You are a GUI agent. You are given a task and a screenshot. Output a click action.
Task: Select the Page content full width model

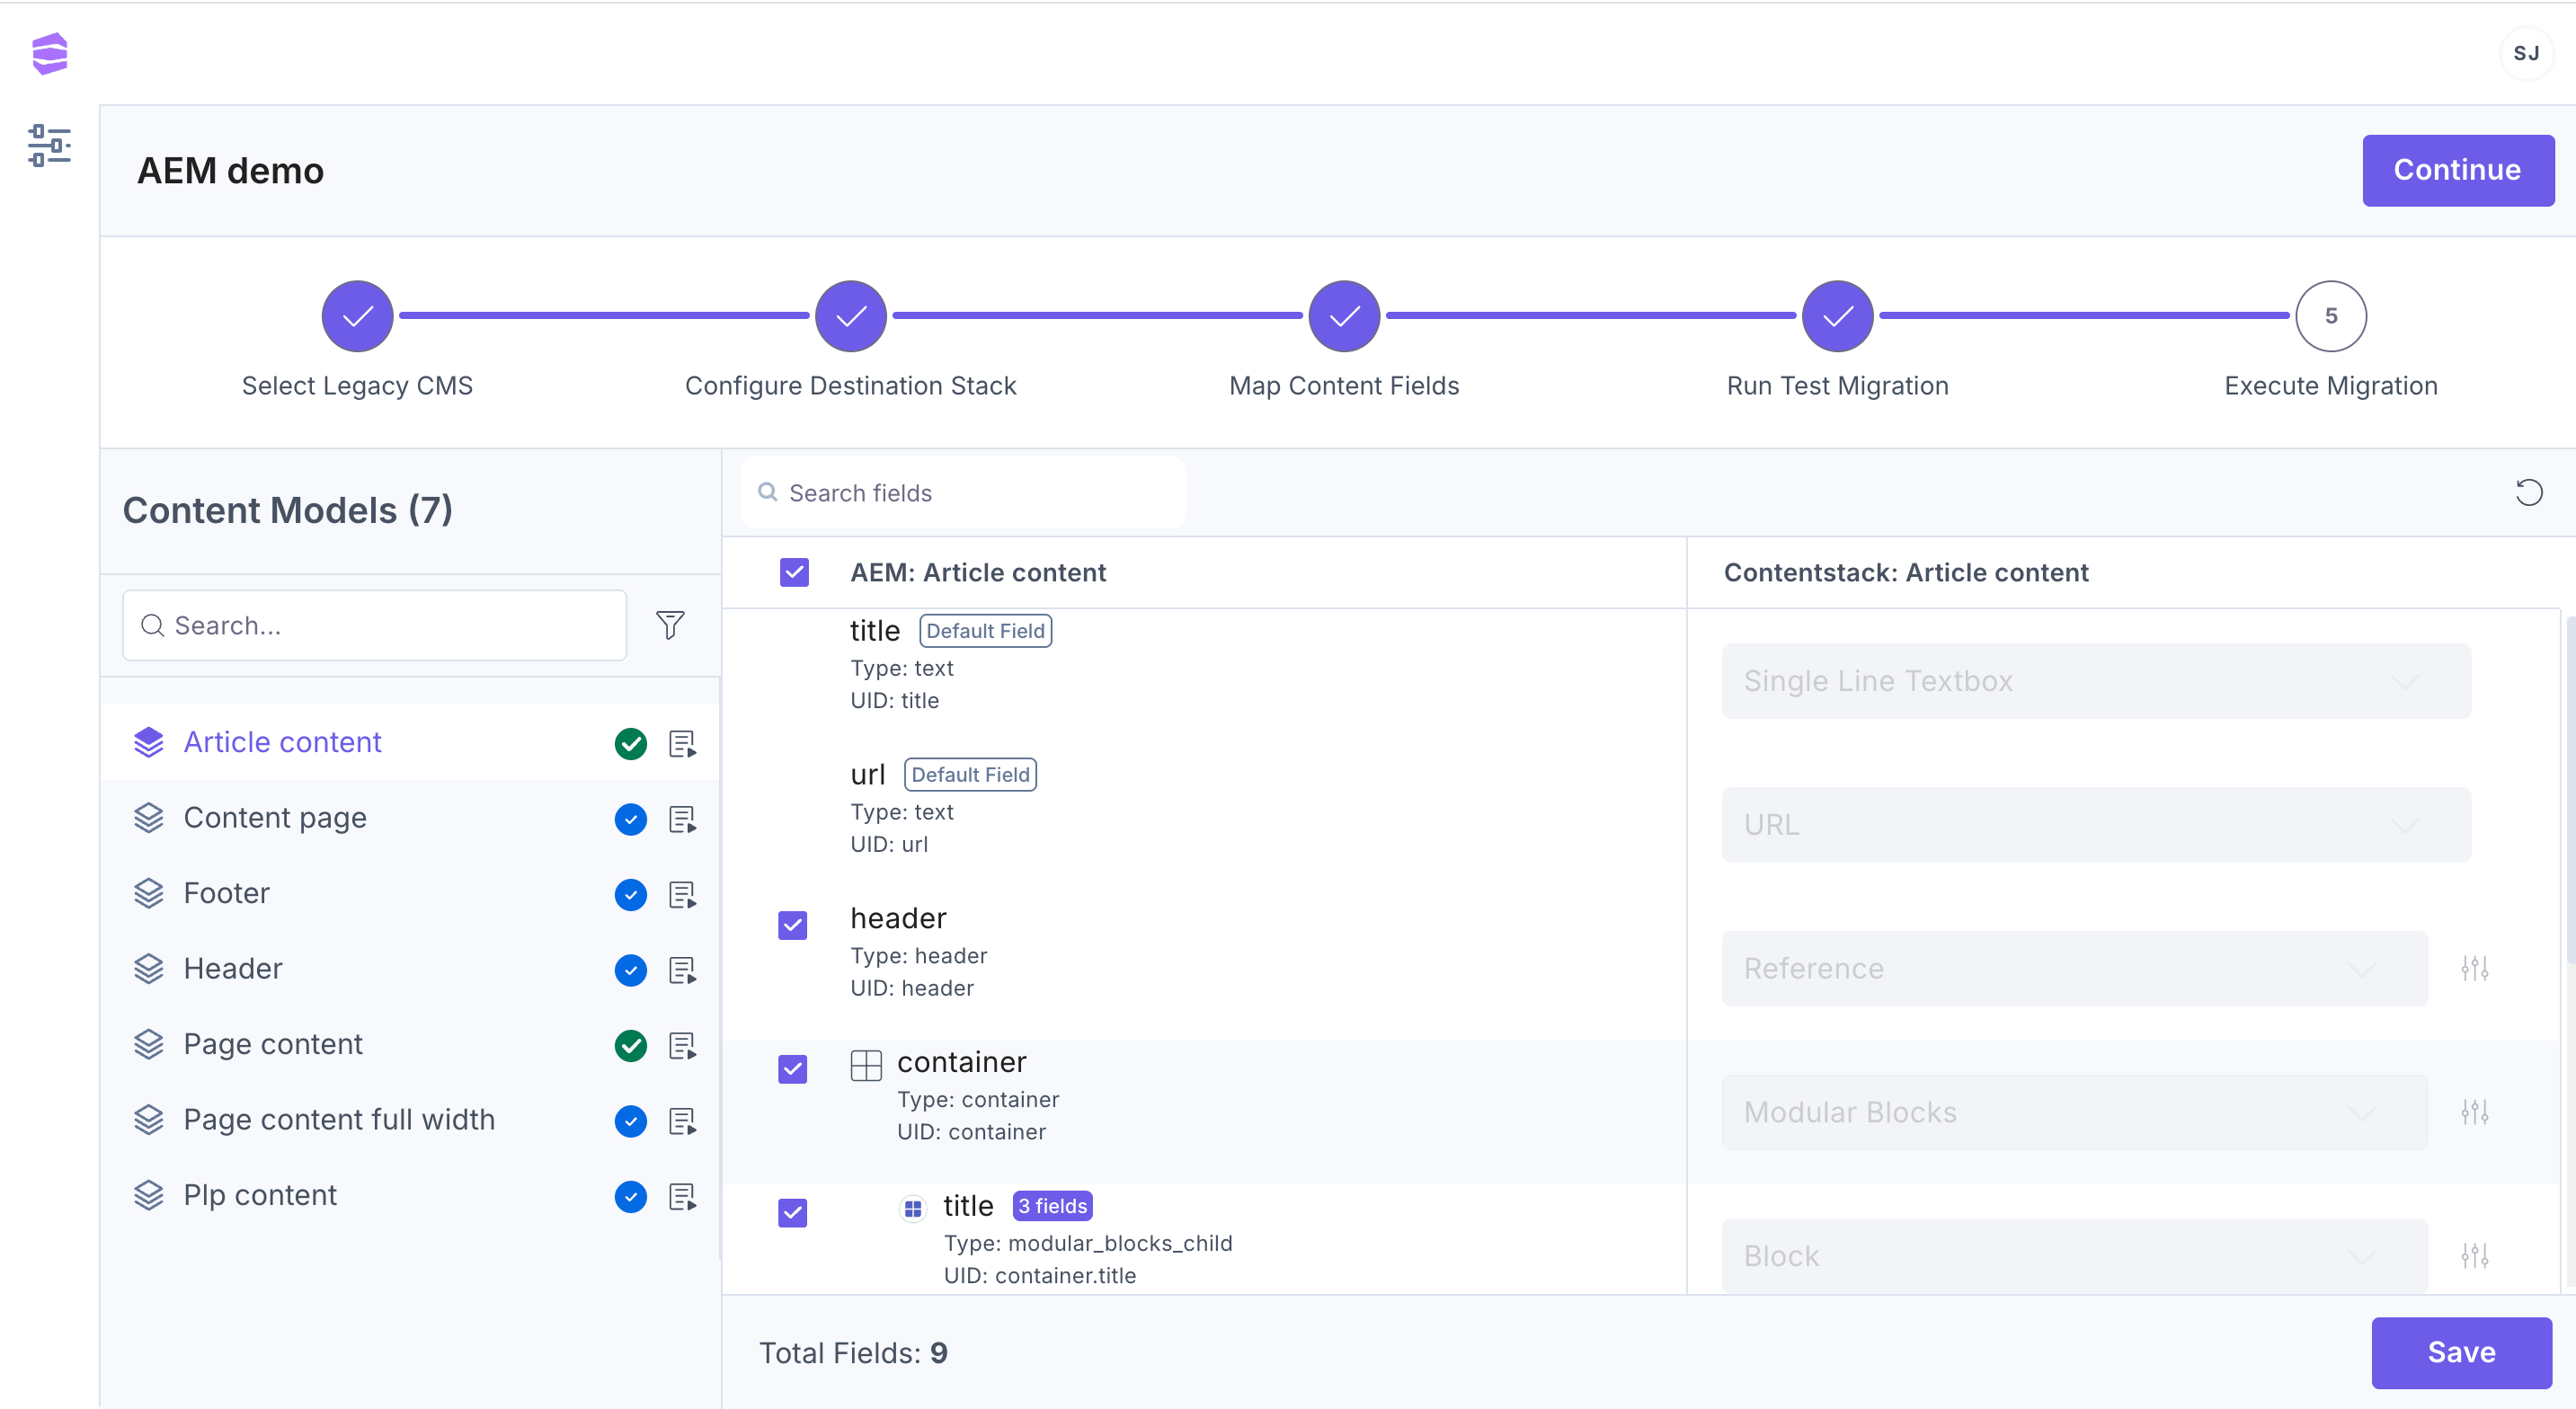[x=339, y=1120]
